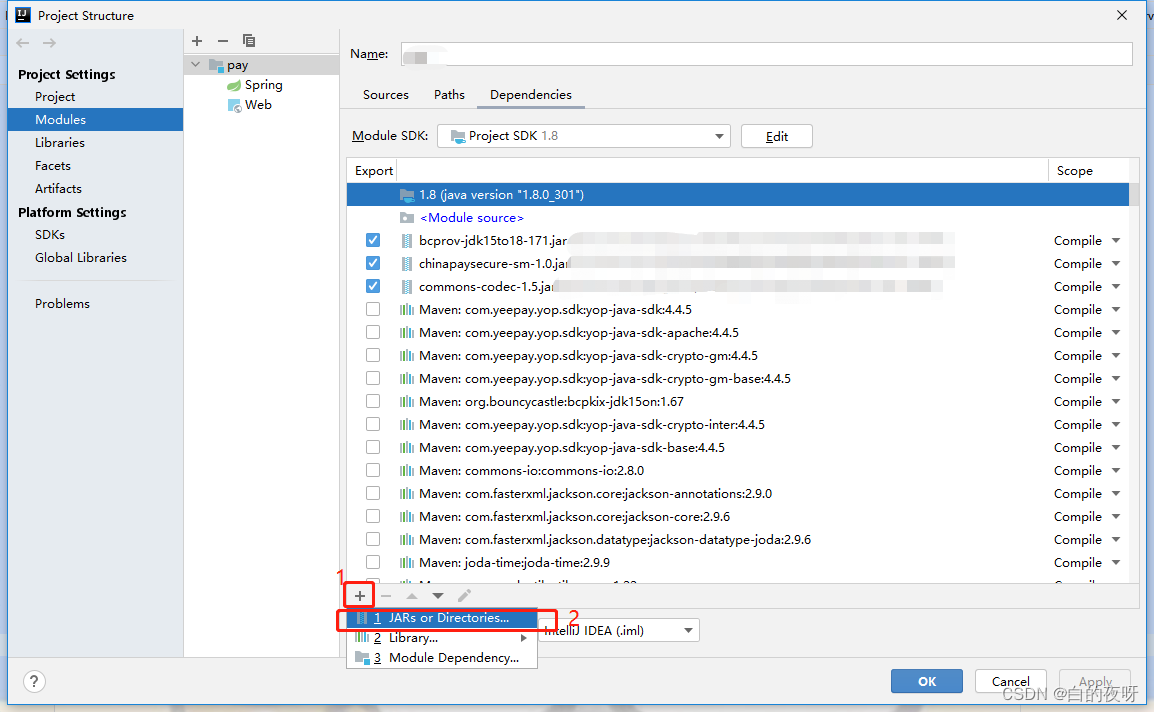Click the bcprov-jdk15to18-171.jar library icon
This screenshot has height=712, width=1154.
406,241
